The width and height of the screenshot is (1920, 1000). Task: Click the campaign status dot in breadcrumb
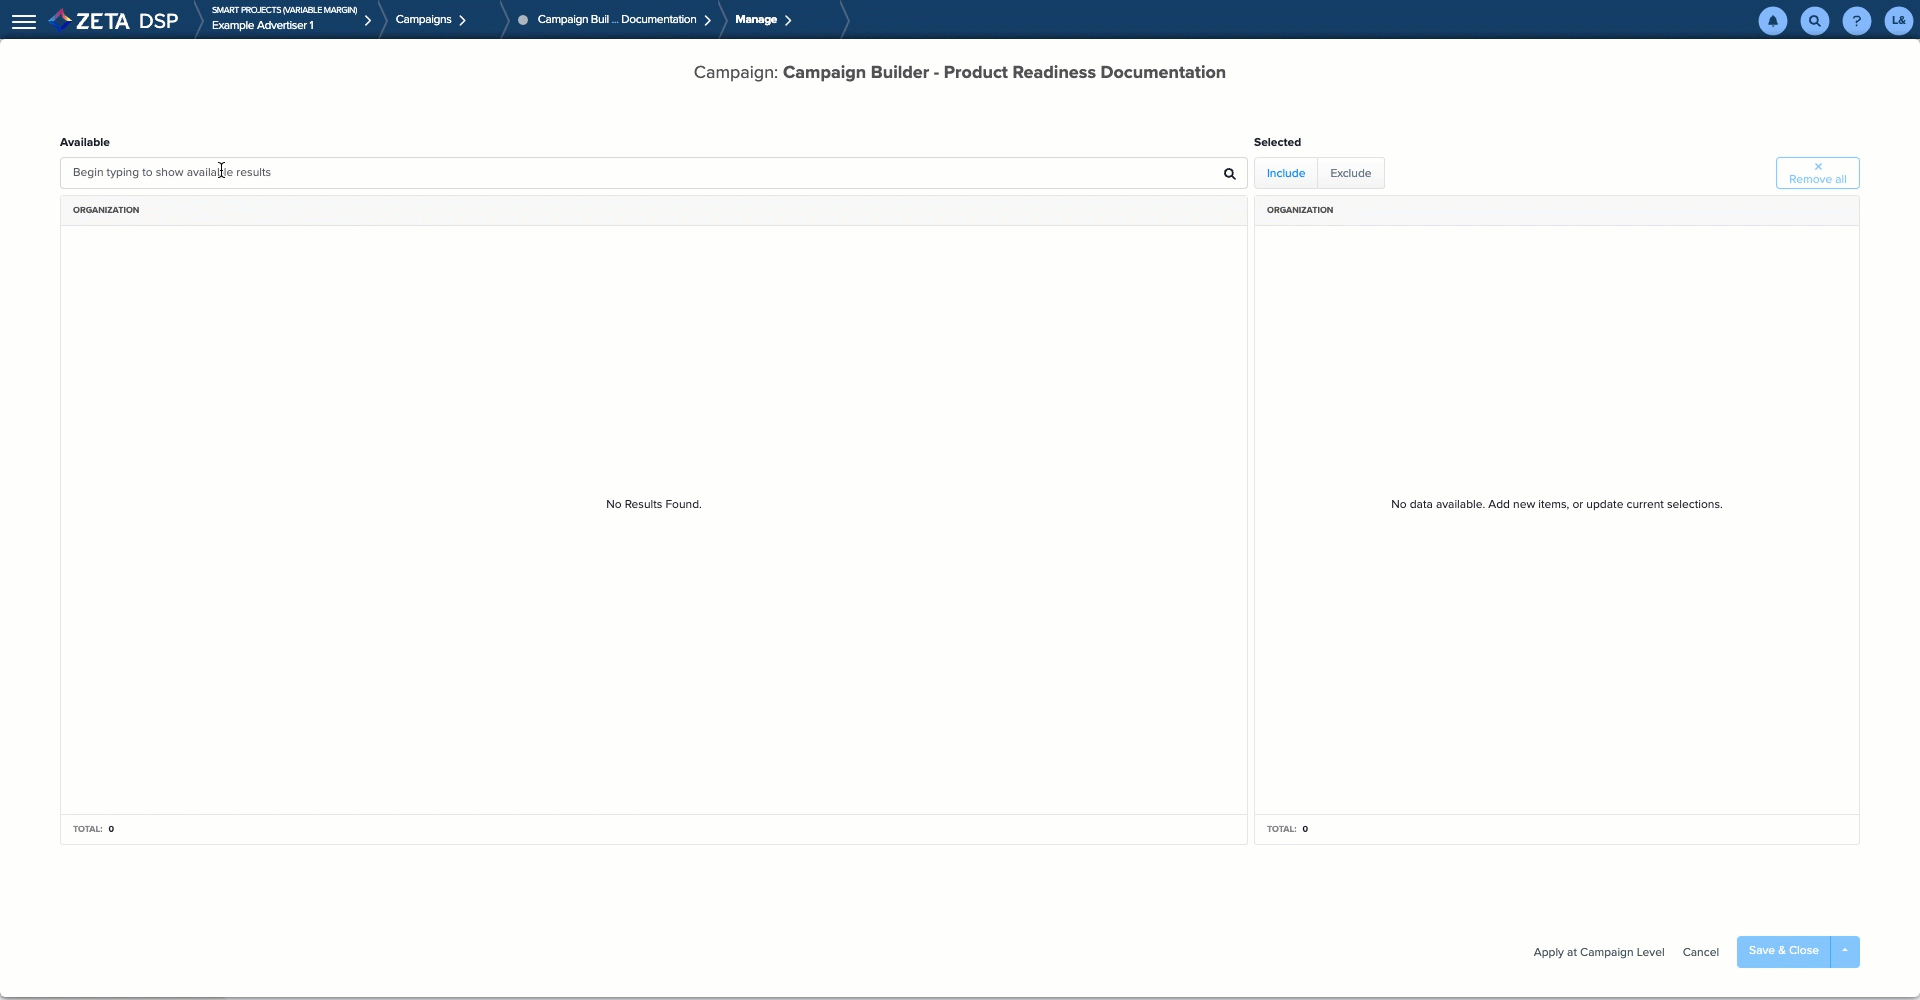tap(523, 20)
